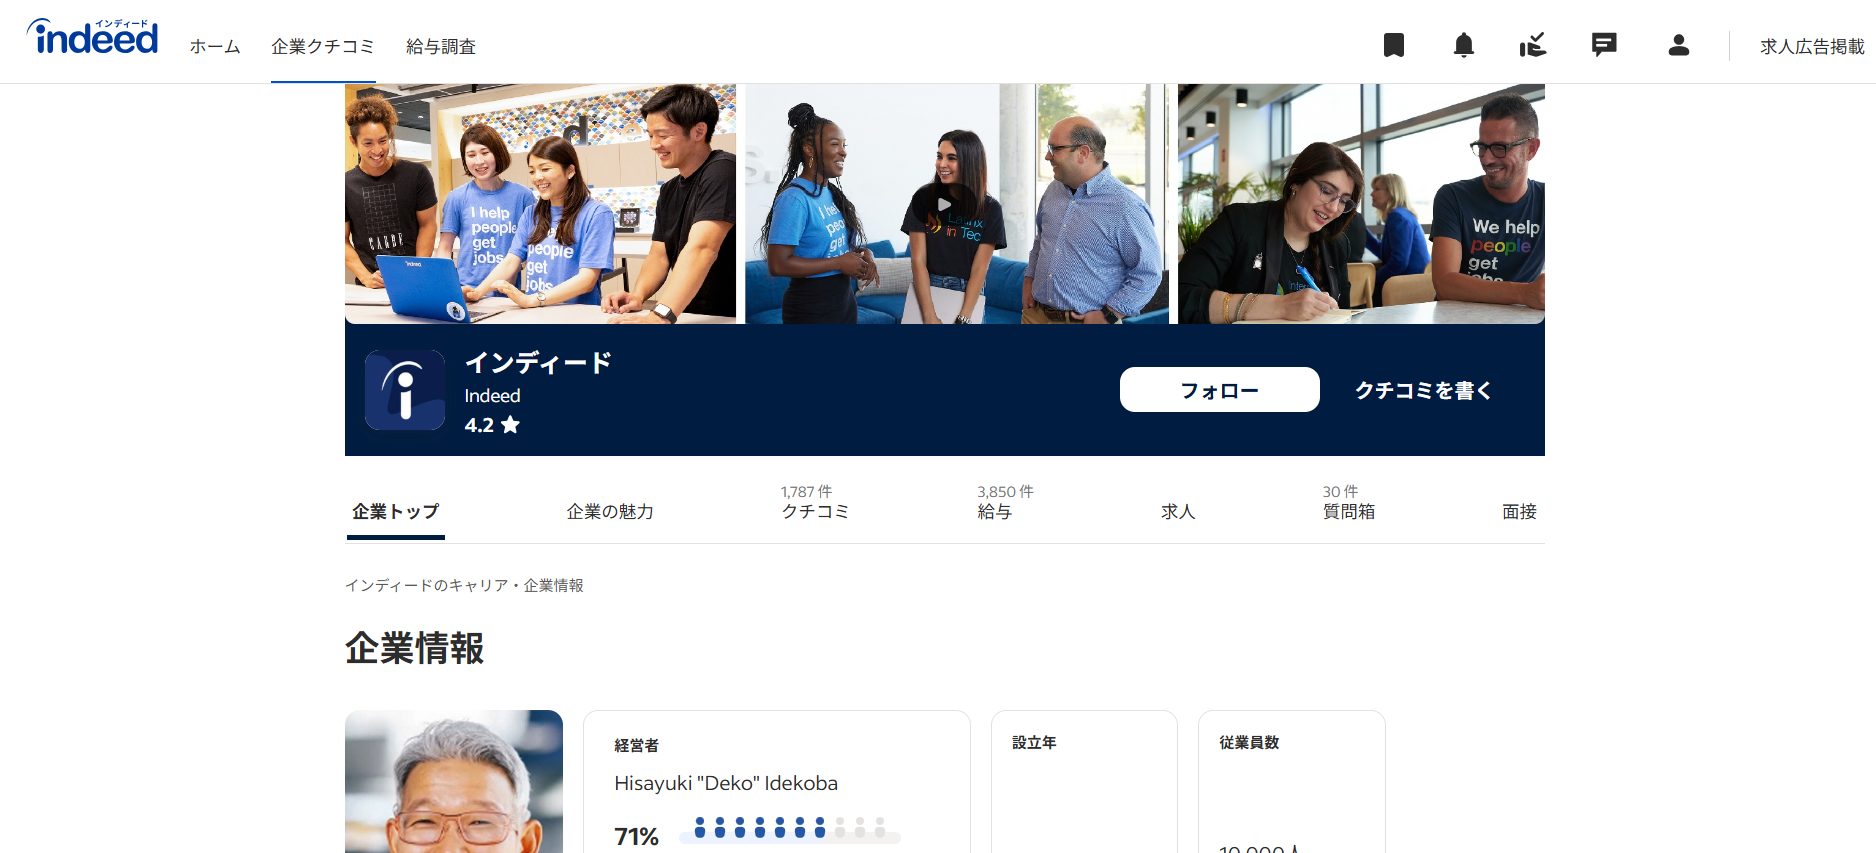Select the 企業の魅力 tab

click(610, 511)
